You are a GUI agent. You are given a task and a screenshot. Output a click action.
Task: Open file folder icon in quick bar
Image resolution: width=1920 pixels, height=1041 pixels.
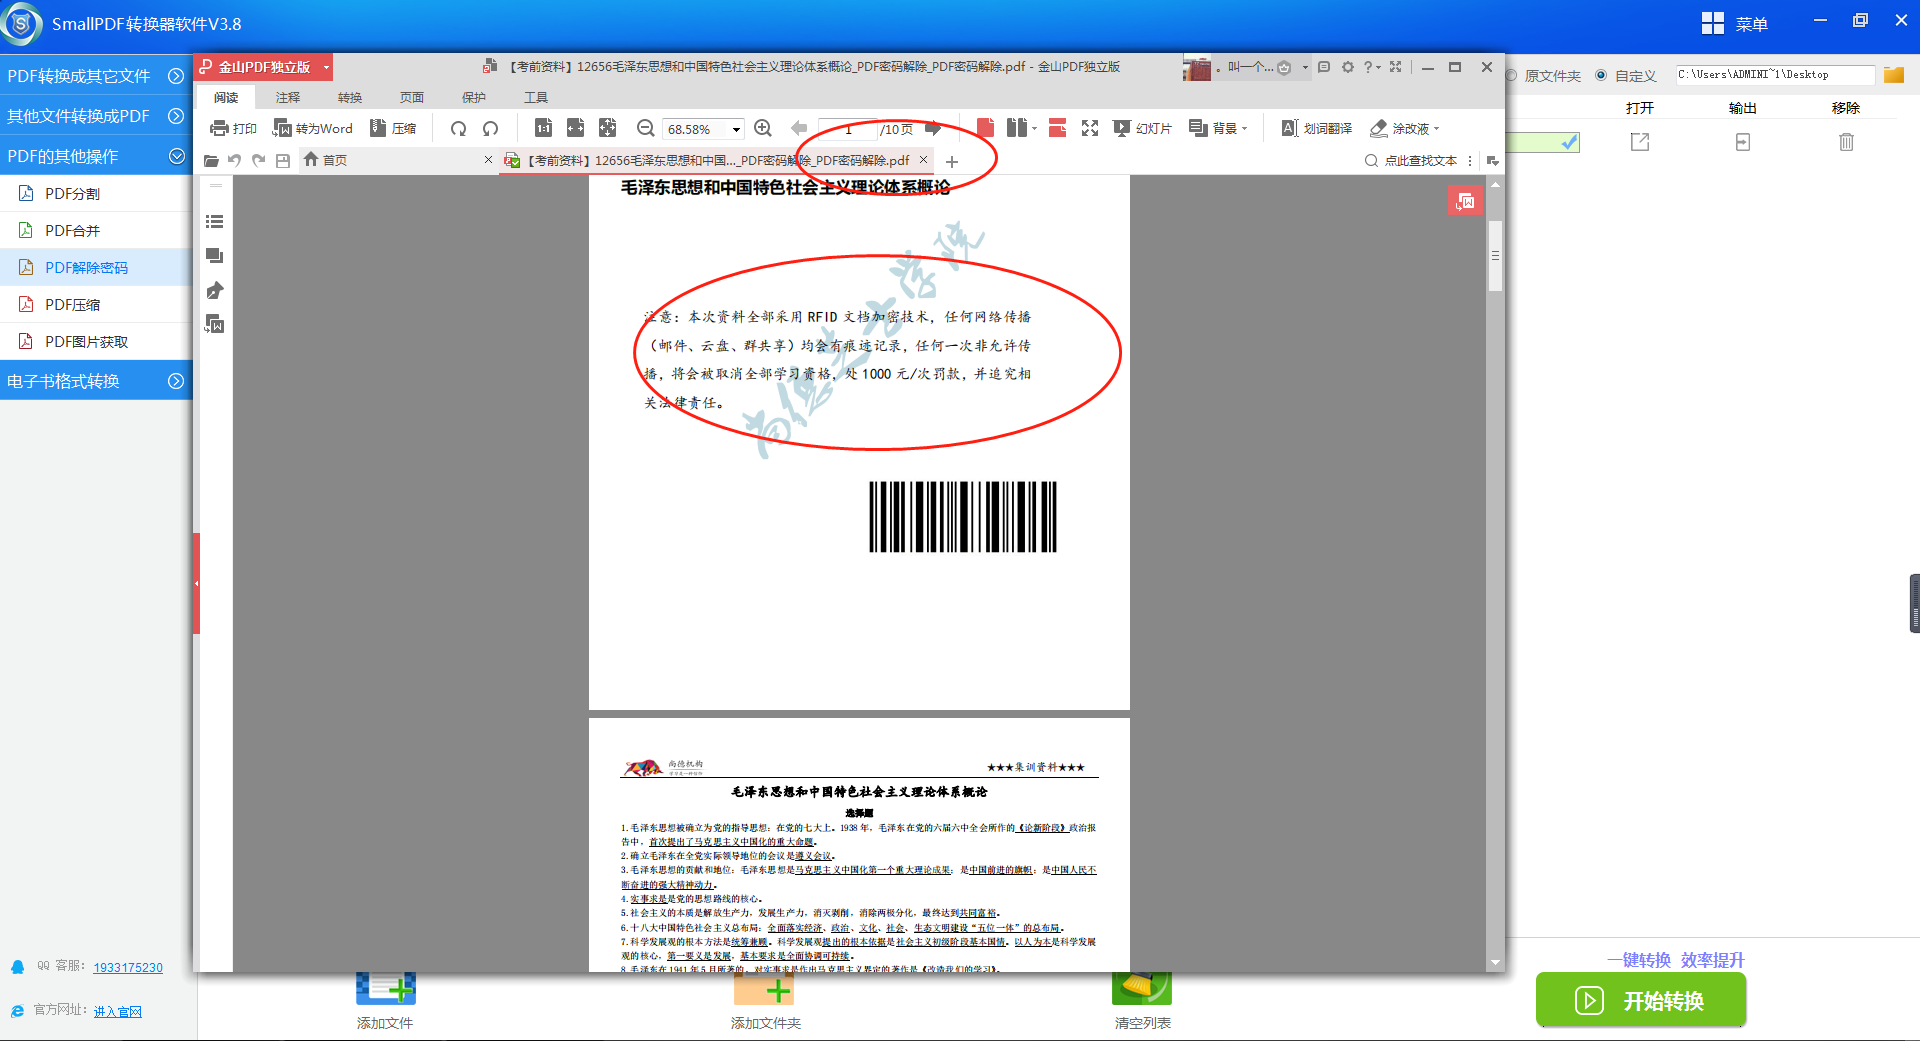point(211,160)
